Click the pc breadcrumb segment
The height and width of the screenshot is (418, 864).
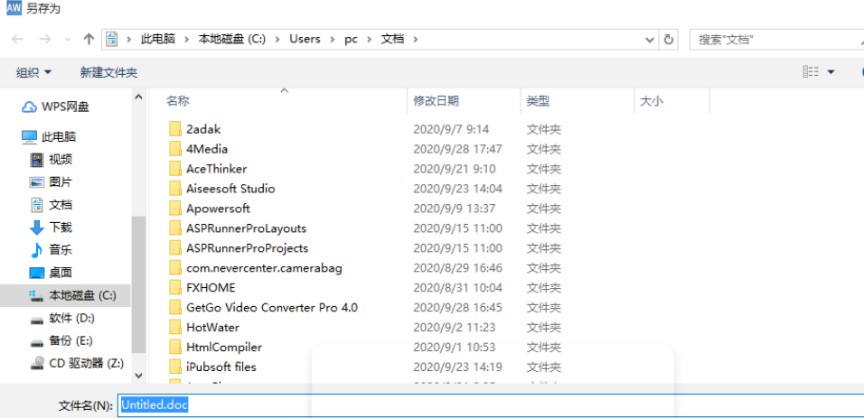click(351, 39)
